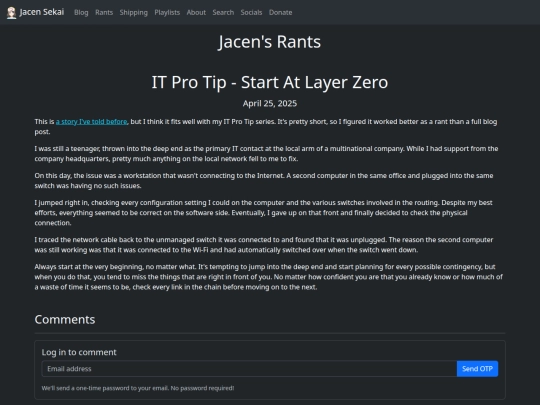This screenshot has height=405, width=540.
Task: Click the Comments heading
Action: (65, 320)
